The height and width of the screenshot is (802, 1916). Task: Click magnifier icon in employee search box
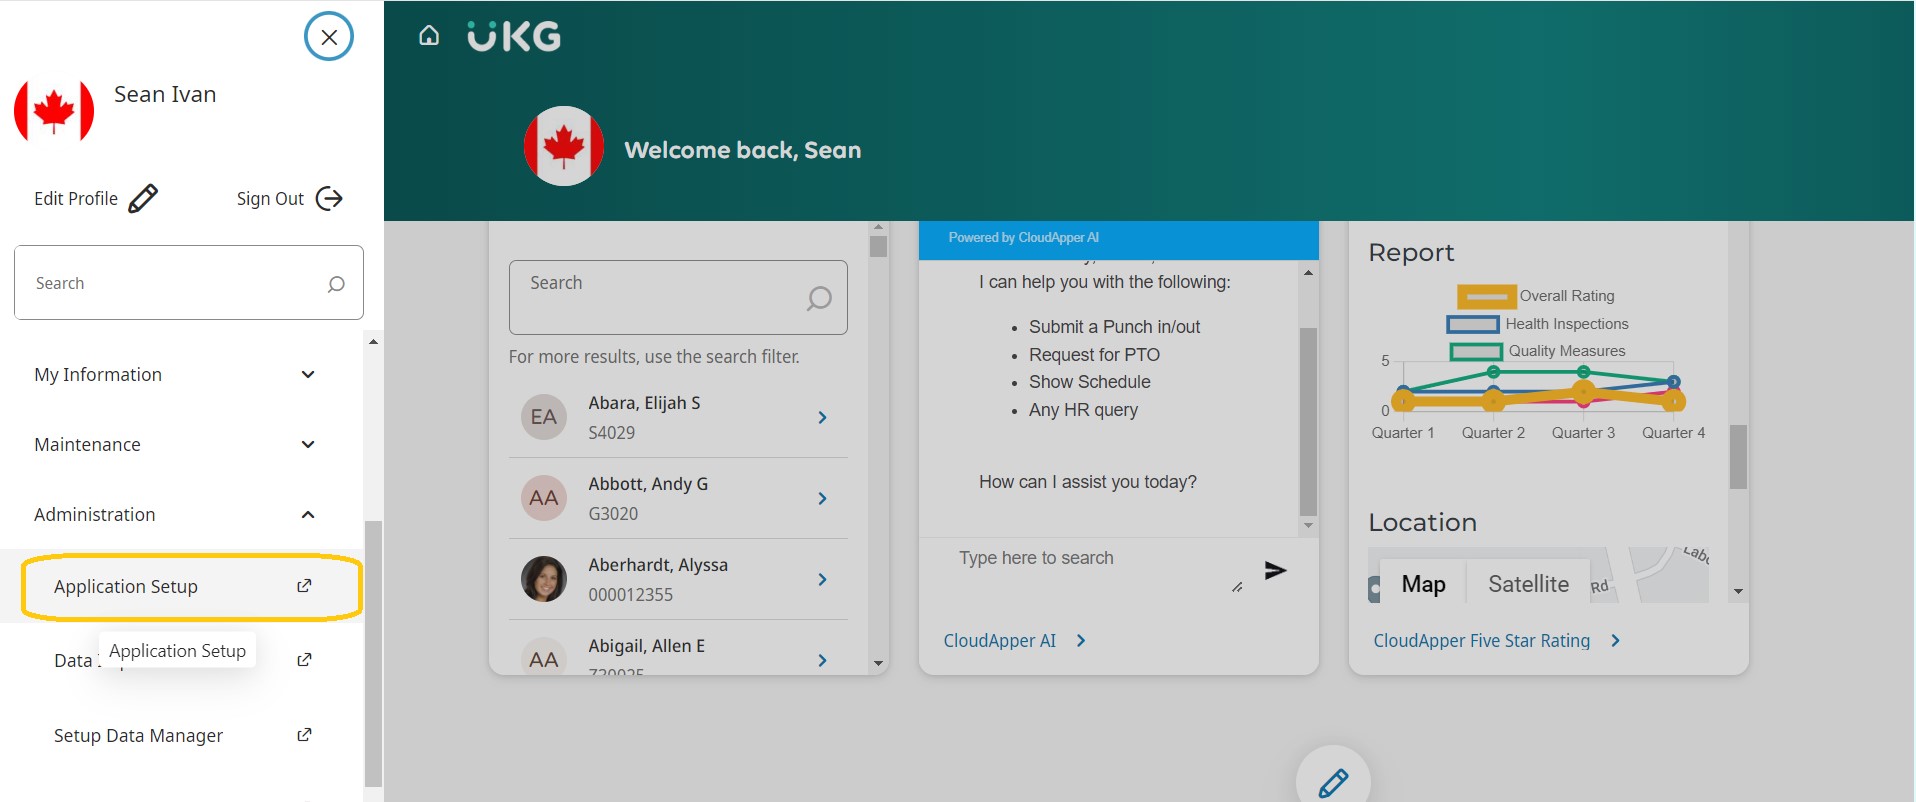point(819,298)
